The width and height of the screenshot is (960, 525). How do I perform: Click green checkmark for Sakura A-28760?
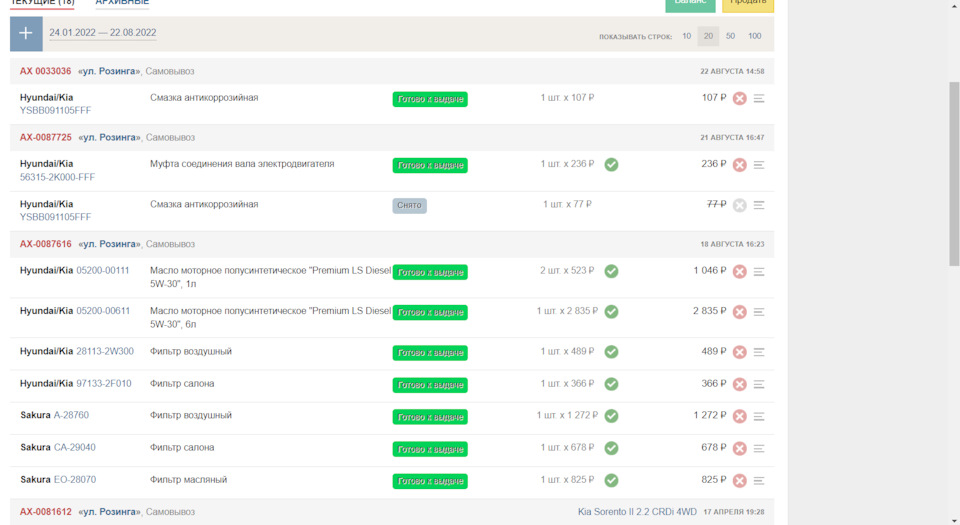click(x=611, y=416)
